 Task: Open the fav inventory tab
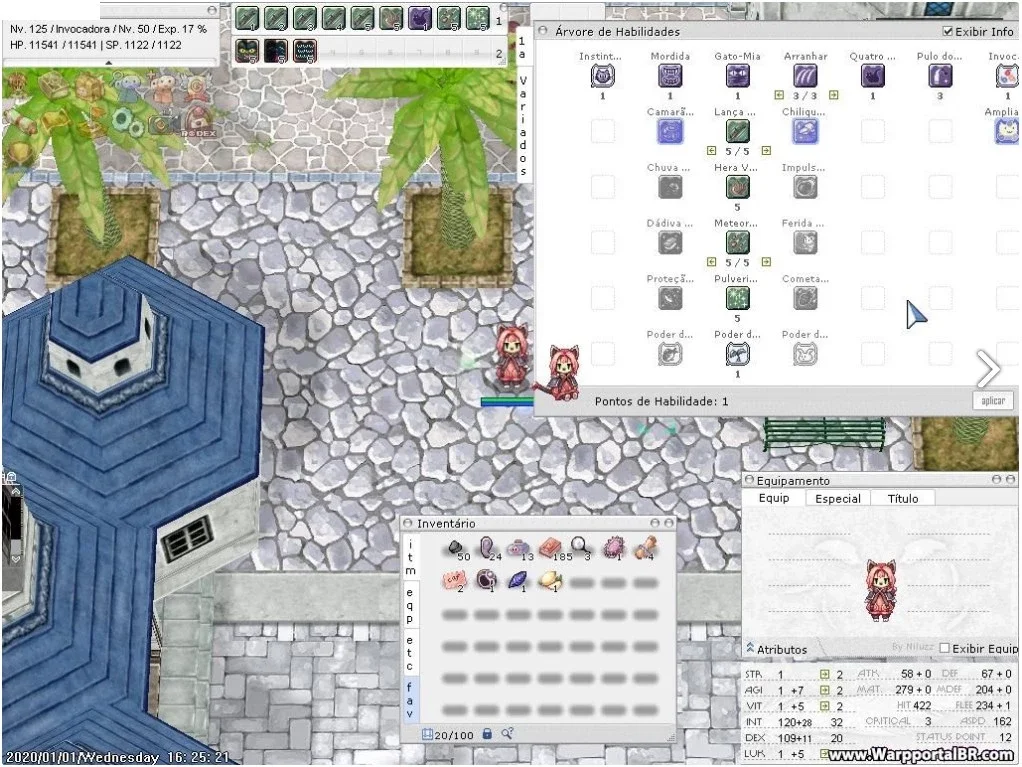pyautogui.click(x=410, y=700)
